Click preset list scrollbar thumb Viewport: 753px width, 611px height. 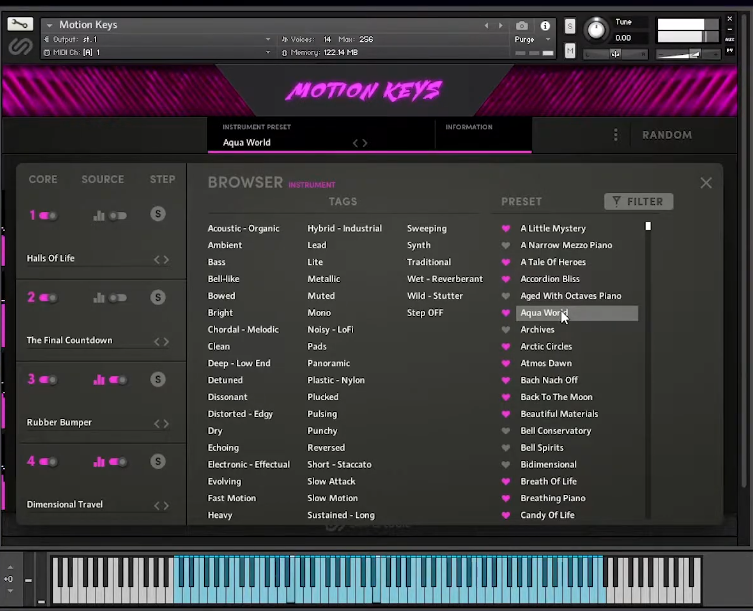pos(648,226)
